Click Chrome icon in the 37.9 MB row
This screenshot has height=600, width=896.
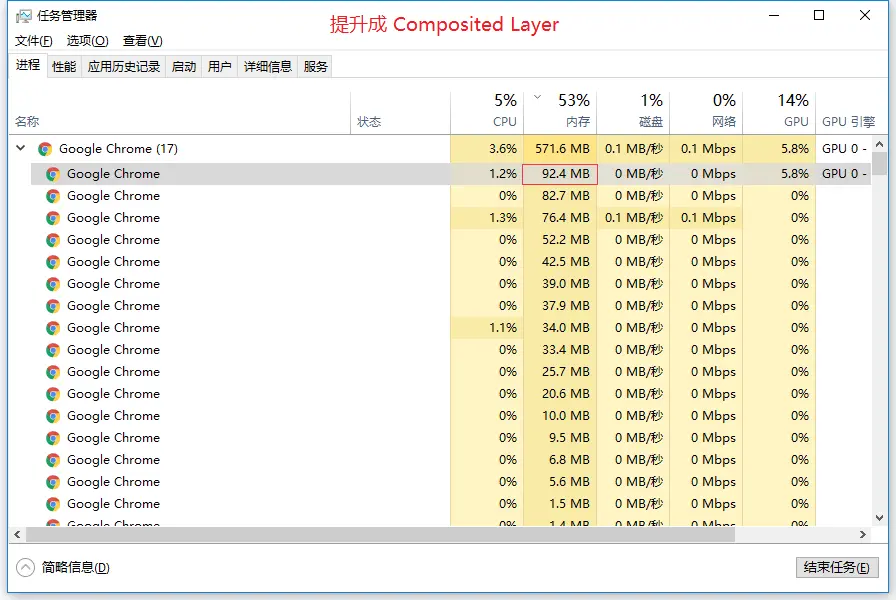[x=53, y=306]
